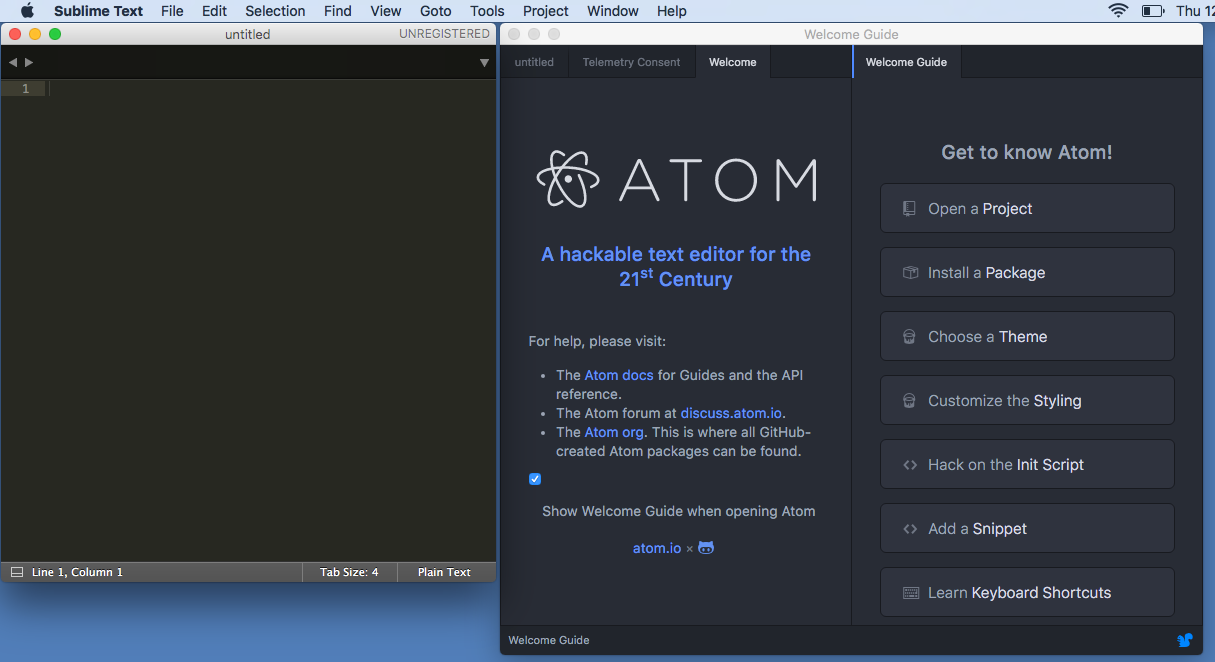Viewport: 1215px width, 662px height.
Task: Open the Goto menu
Action: (x=435, y=11)
